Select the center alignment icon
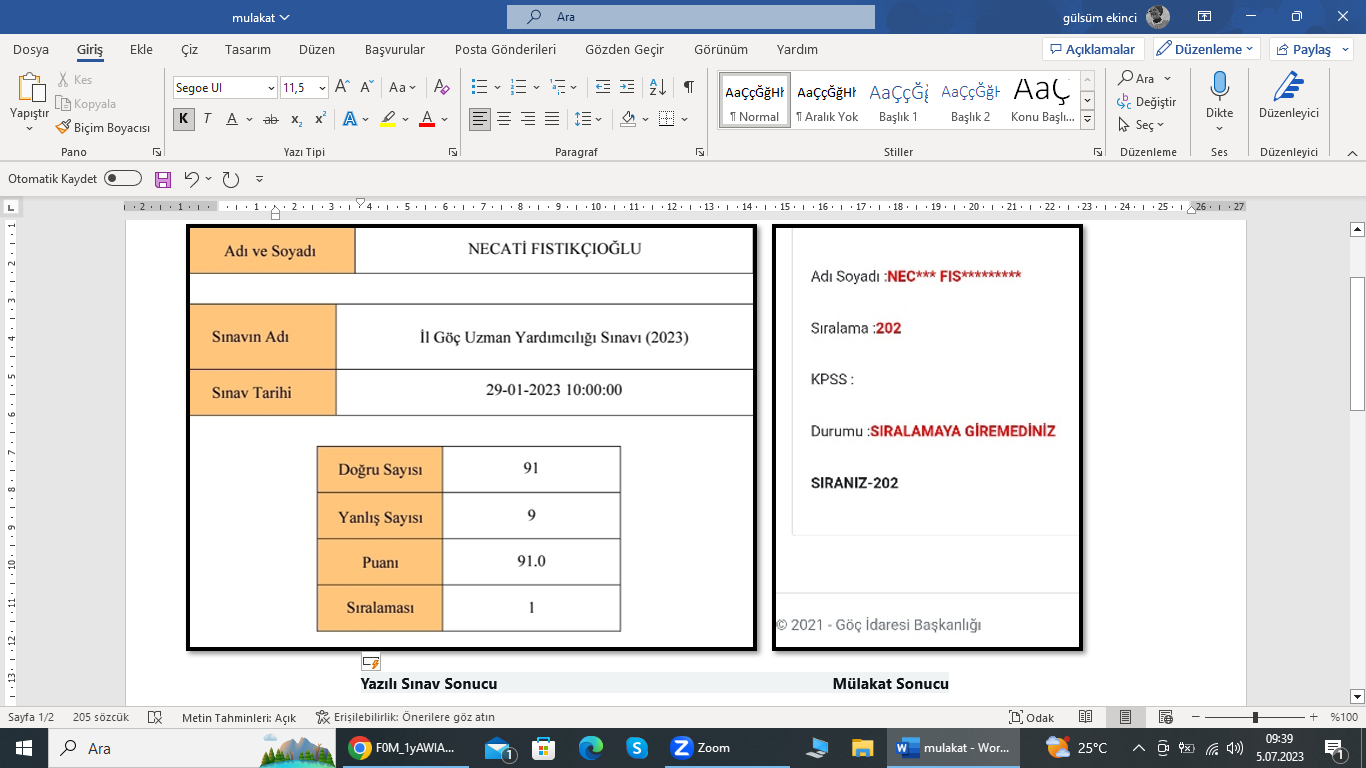Image resolution: width=1366 pixels, height=768 pixels. 504,119
